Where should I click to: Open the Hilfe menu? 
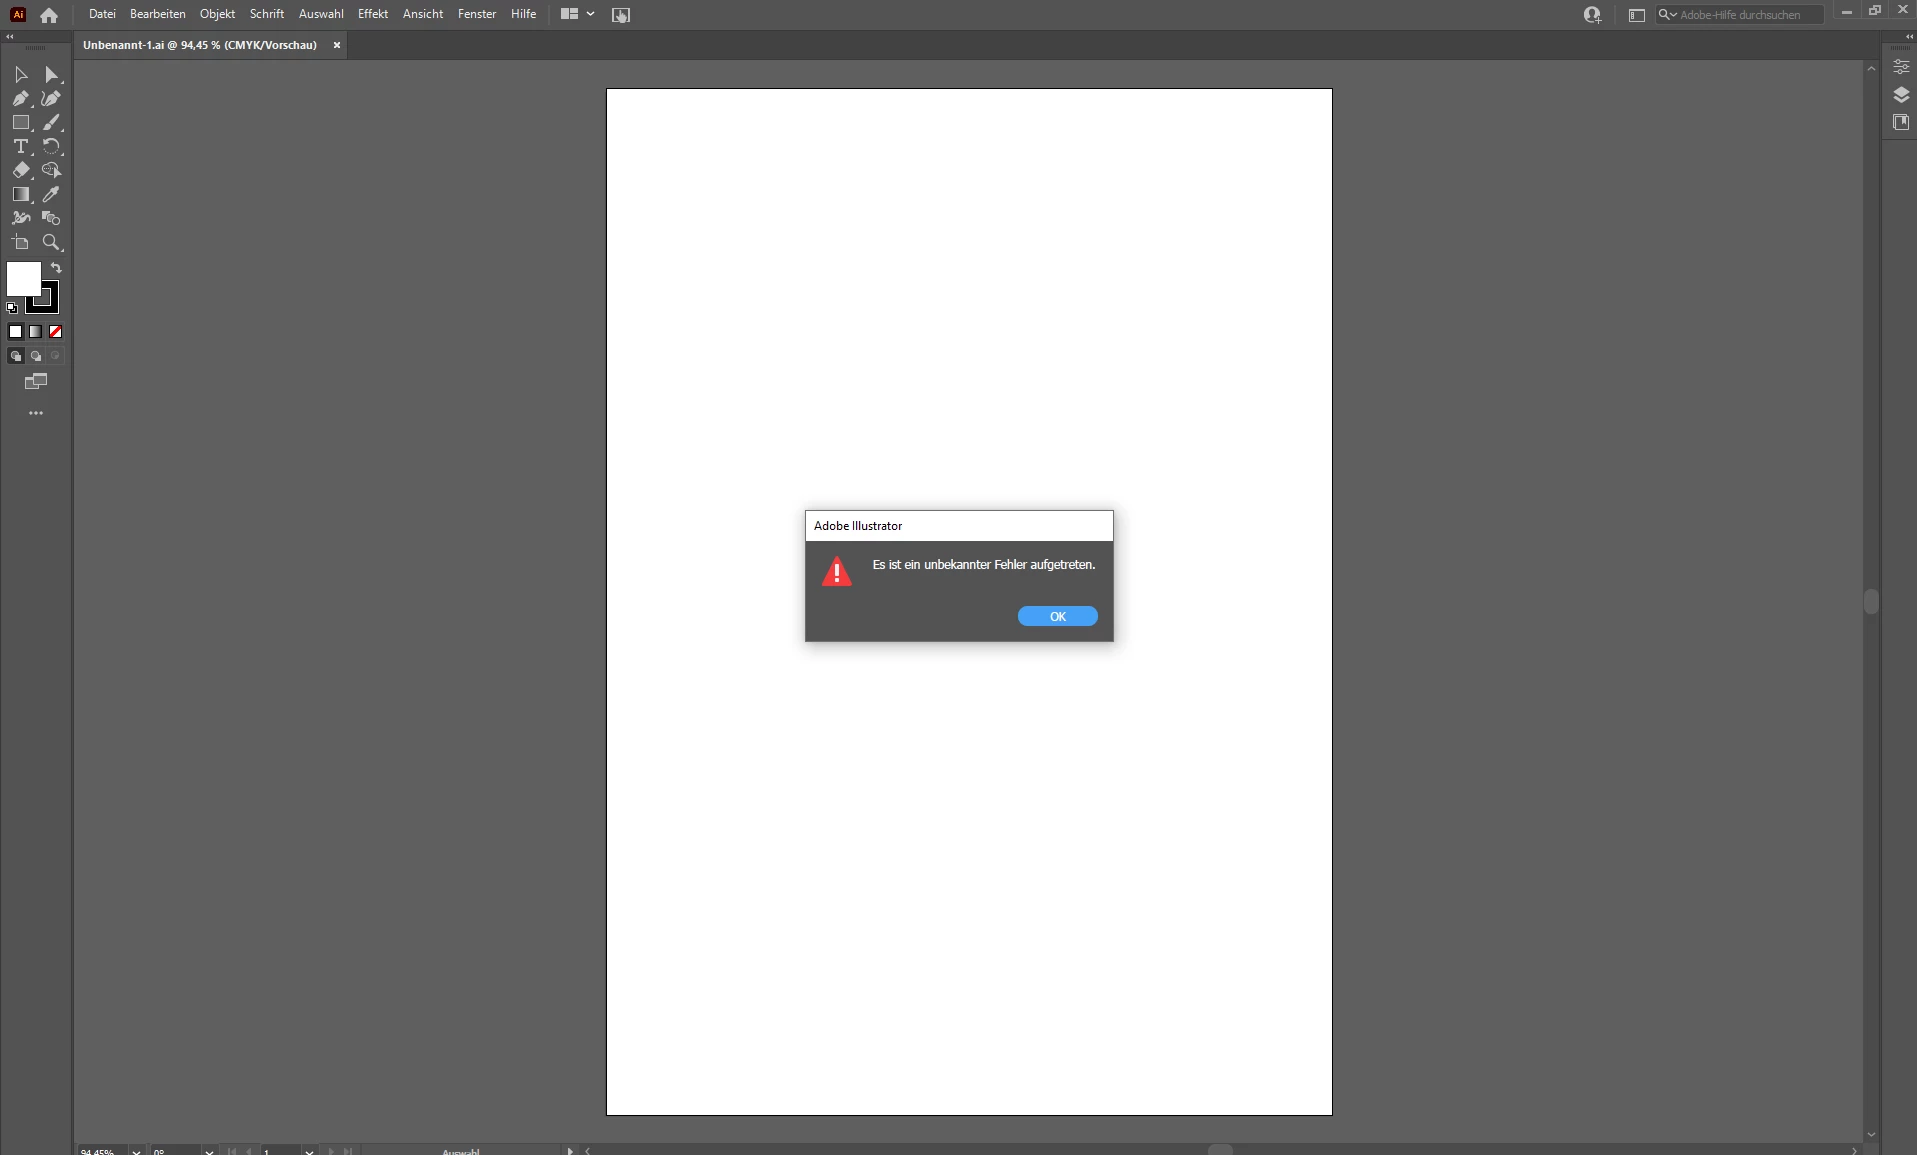[x=523, y=14]
